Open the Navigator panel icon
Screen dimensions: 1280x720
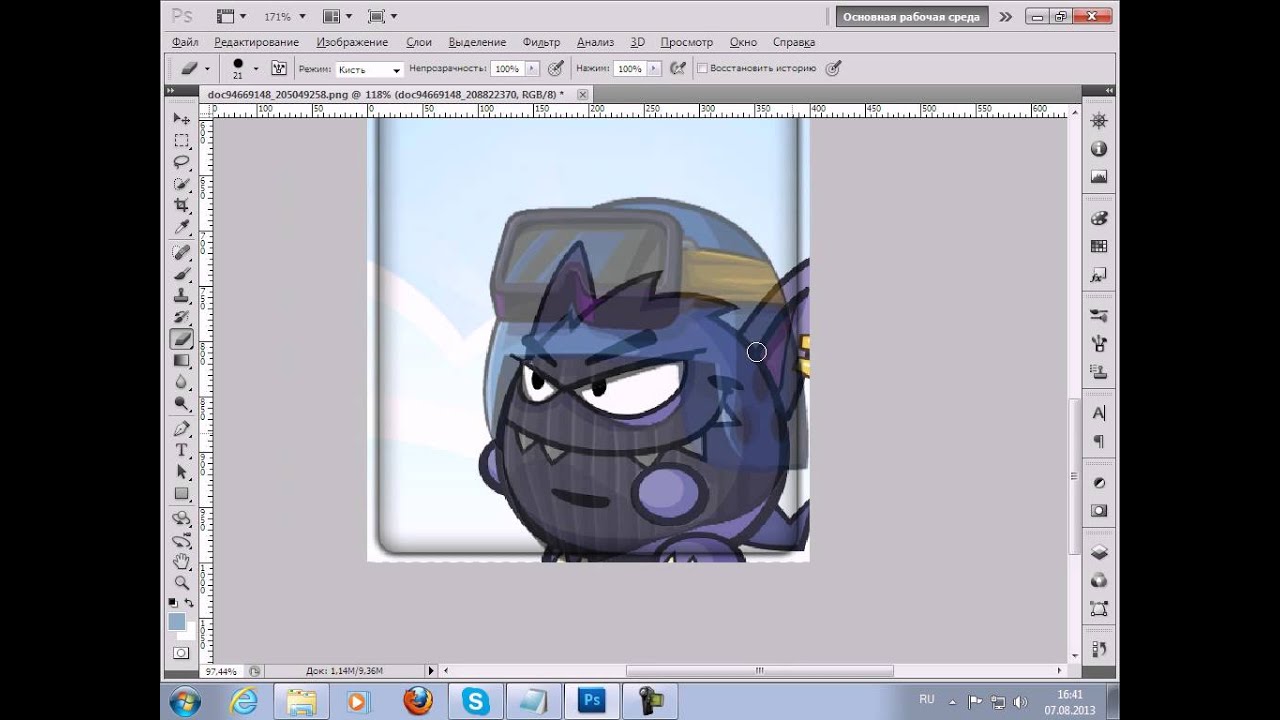point(1099,120)
